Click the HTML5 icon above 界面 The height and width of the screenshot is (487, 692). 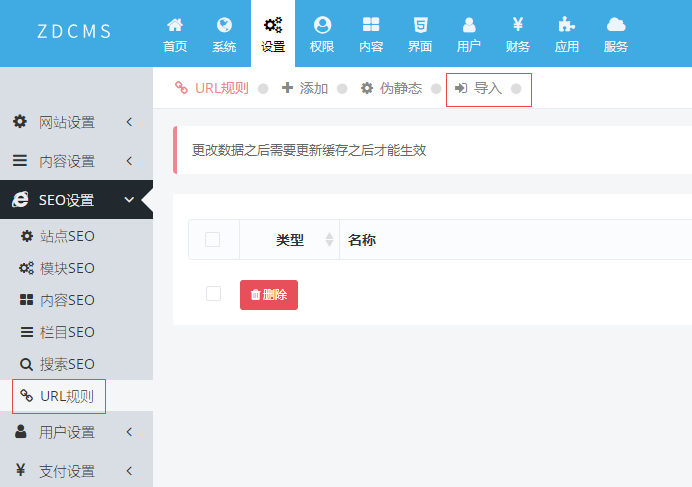[420, 25]
